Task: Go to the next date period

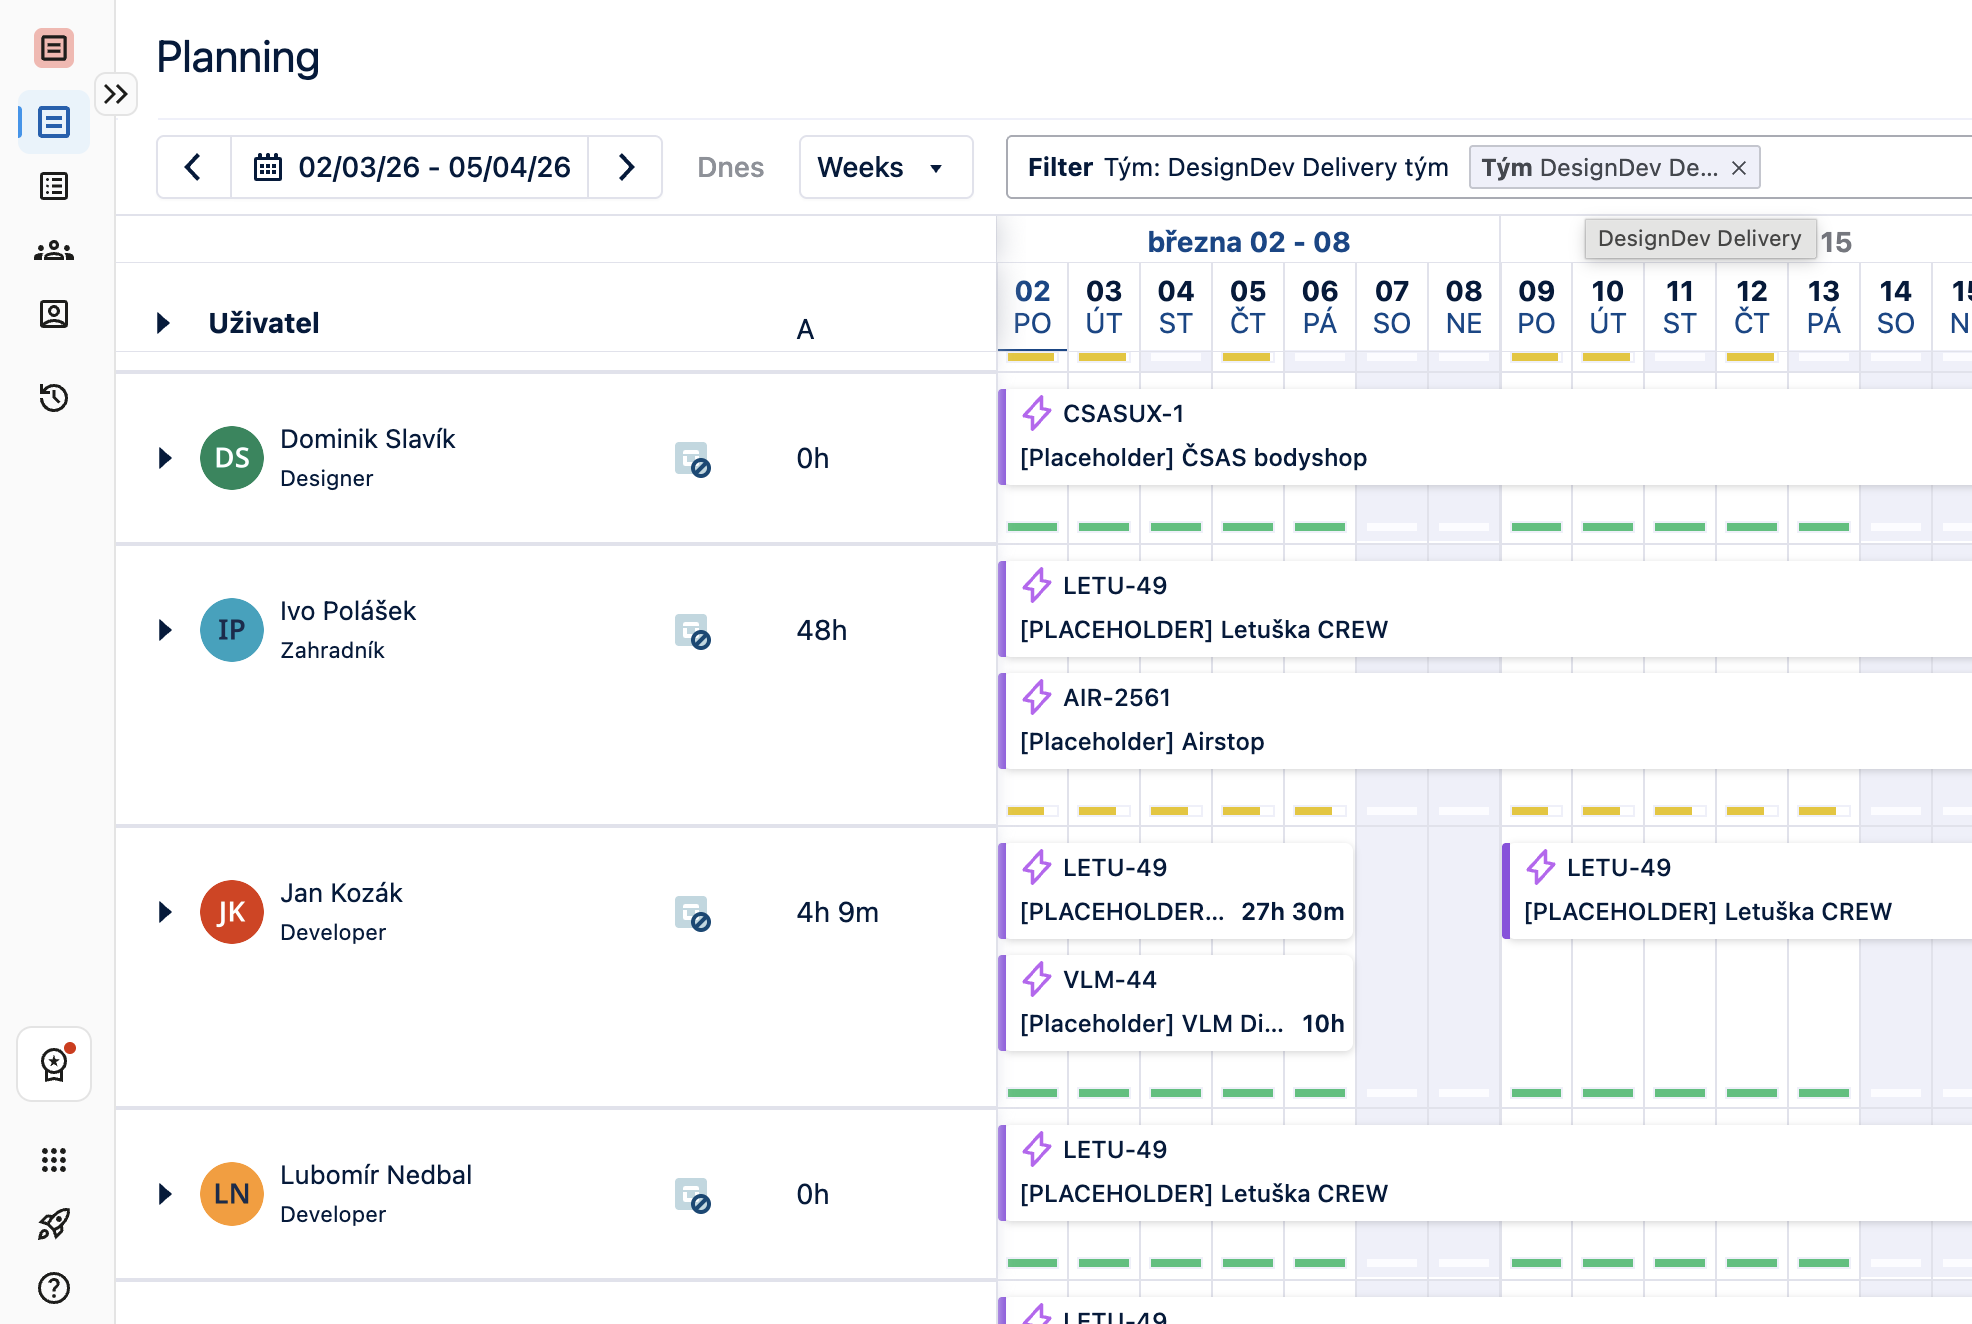Action: (x=626, y=167)
